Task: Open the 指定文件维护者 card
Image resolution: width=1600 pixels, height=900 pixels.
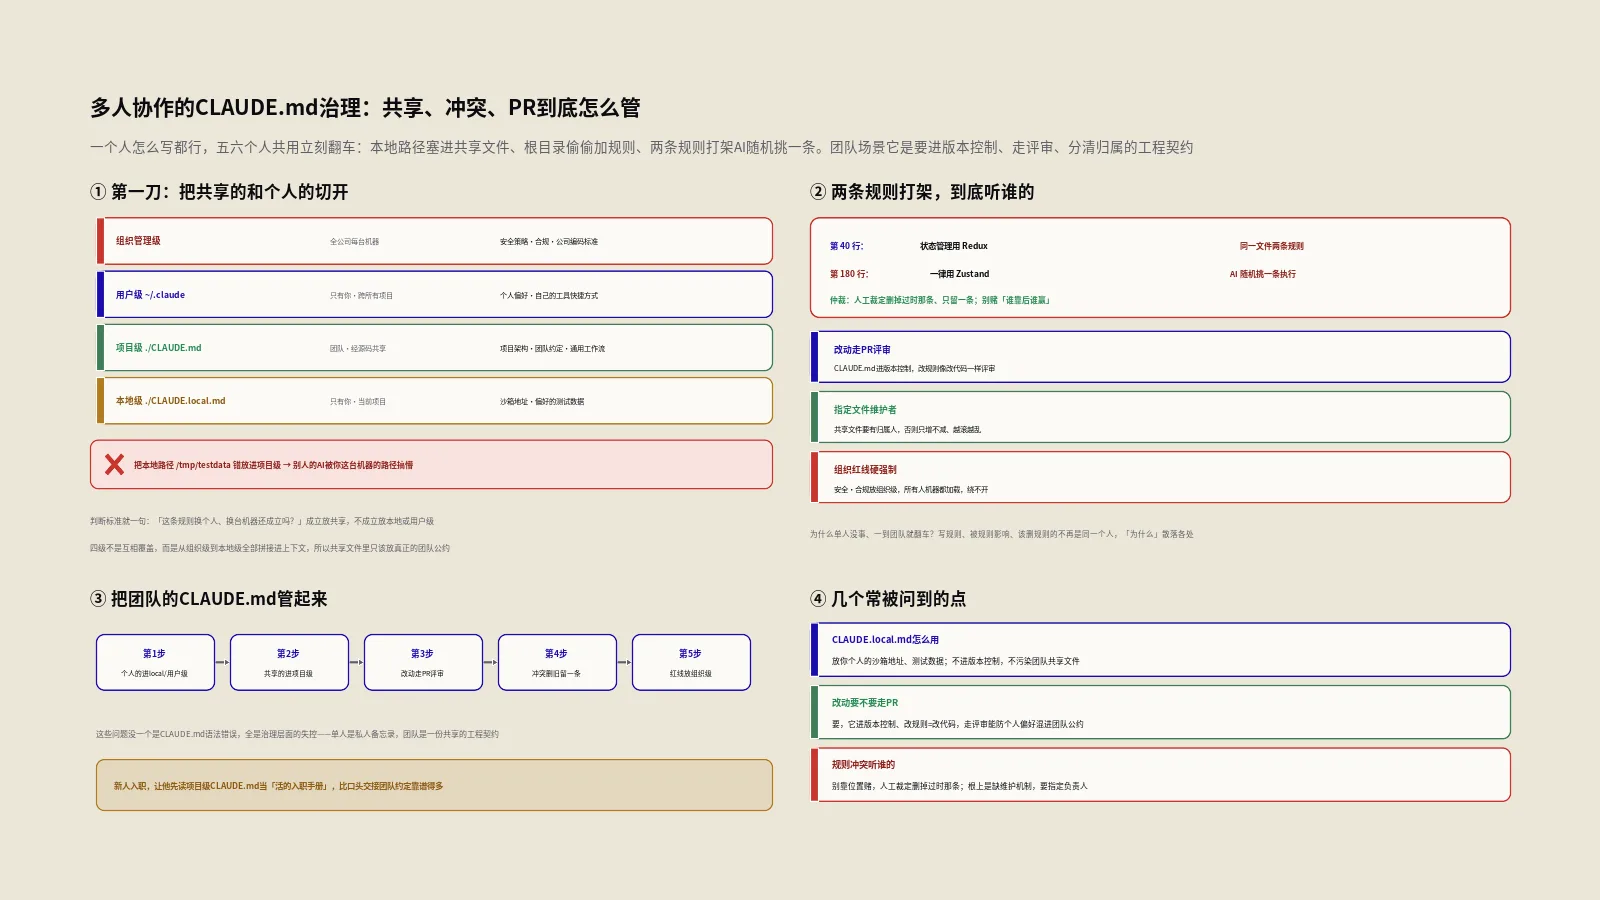Action: [x=1160, y=417]
